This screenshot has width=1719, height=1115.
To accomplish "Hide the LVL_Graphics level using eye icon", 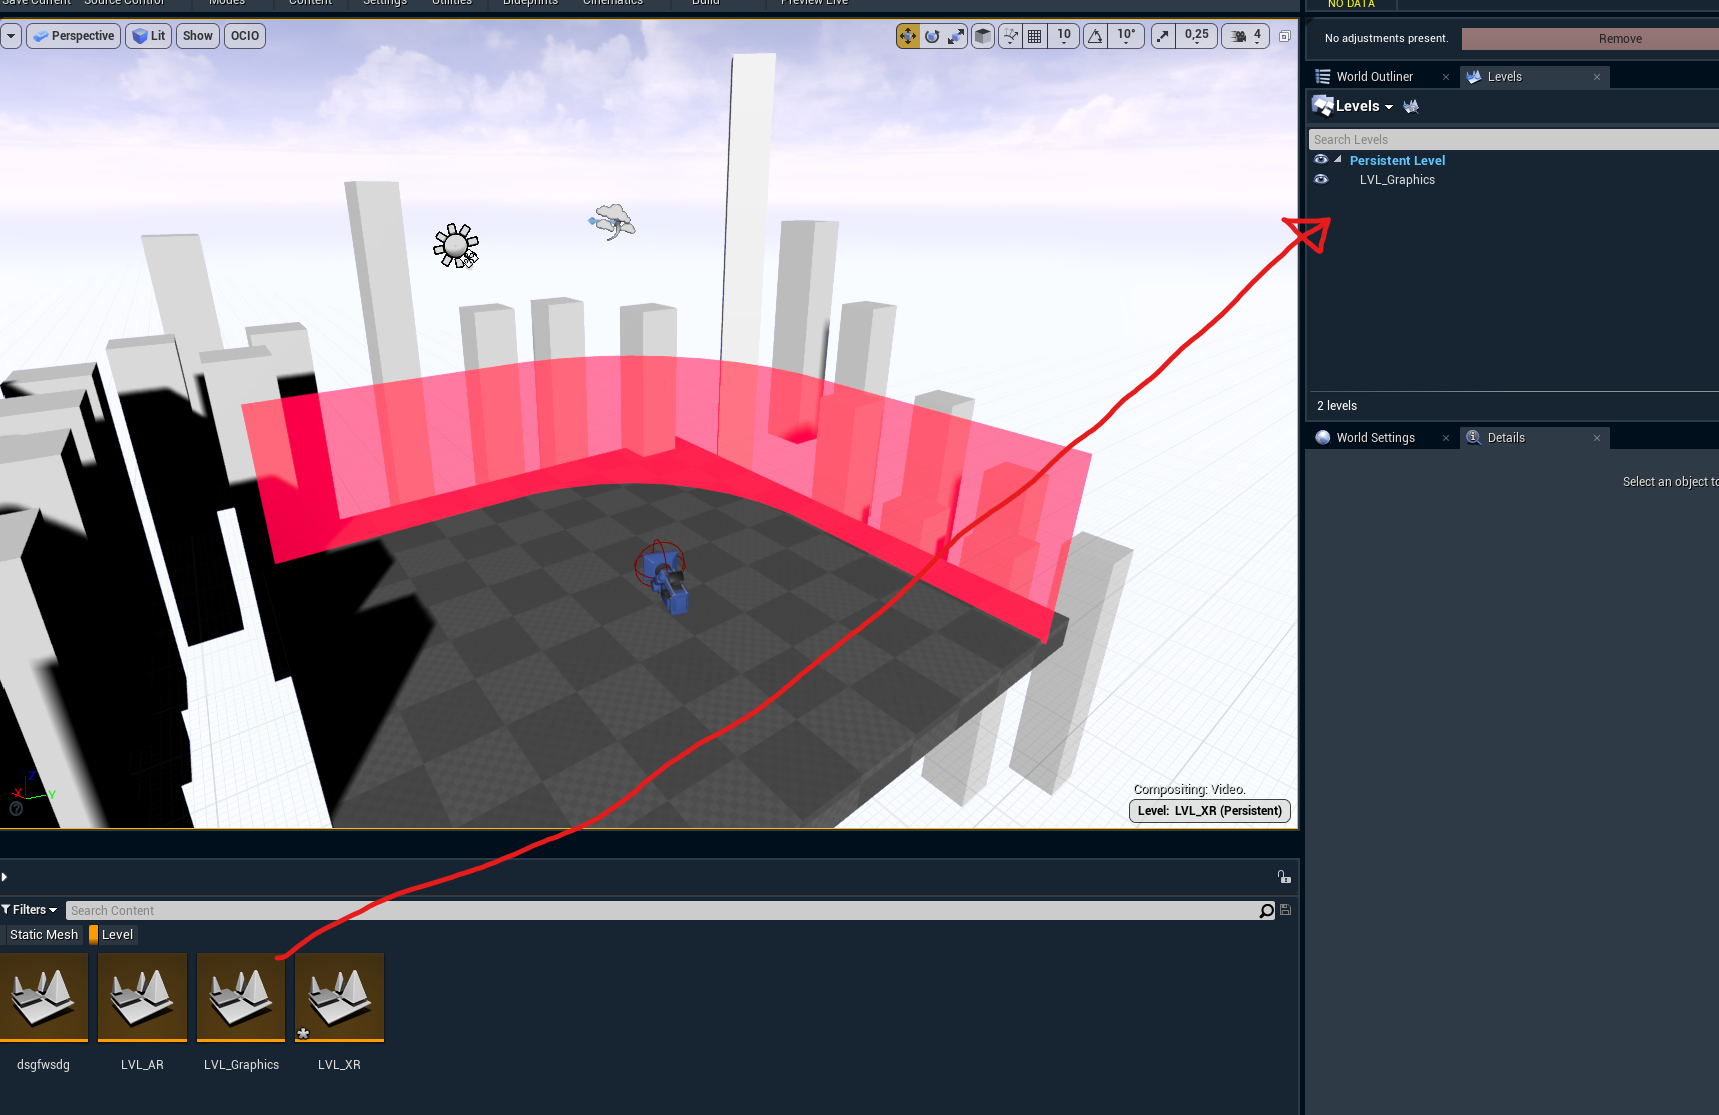I will [x=1321, y=180].
